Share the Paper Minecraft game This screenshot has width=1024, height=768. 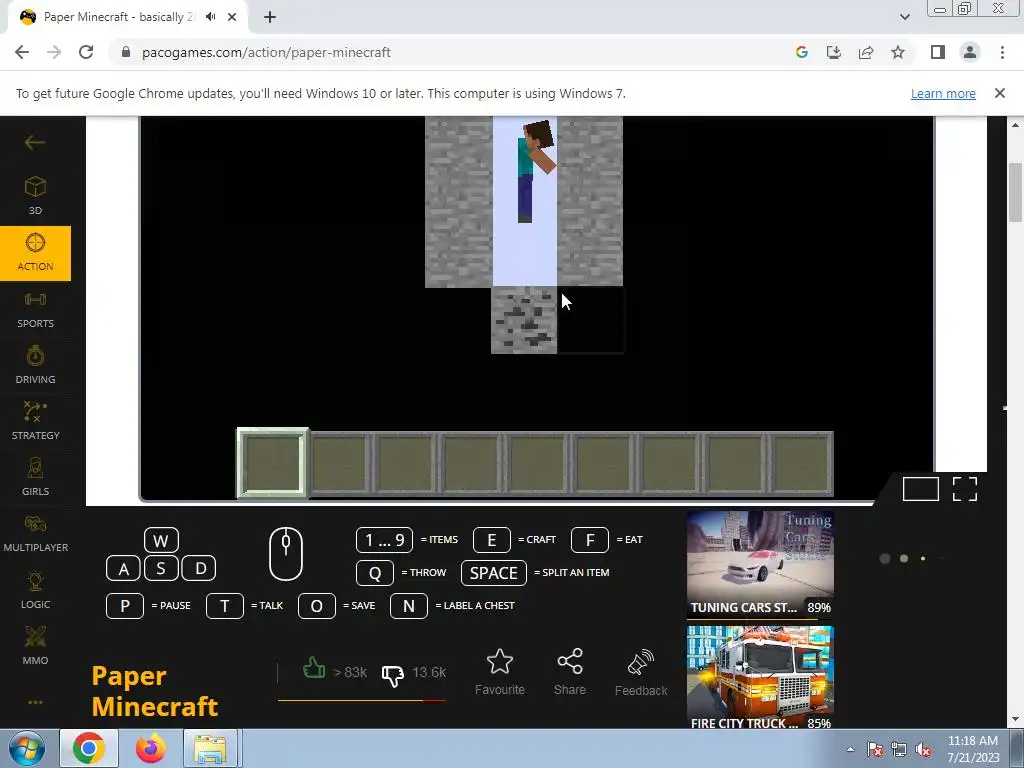[569, 671]
